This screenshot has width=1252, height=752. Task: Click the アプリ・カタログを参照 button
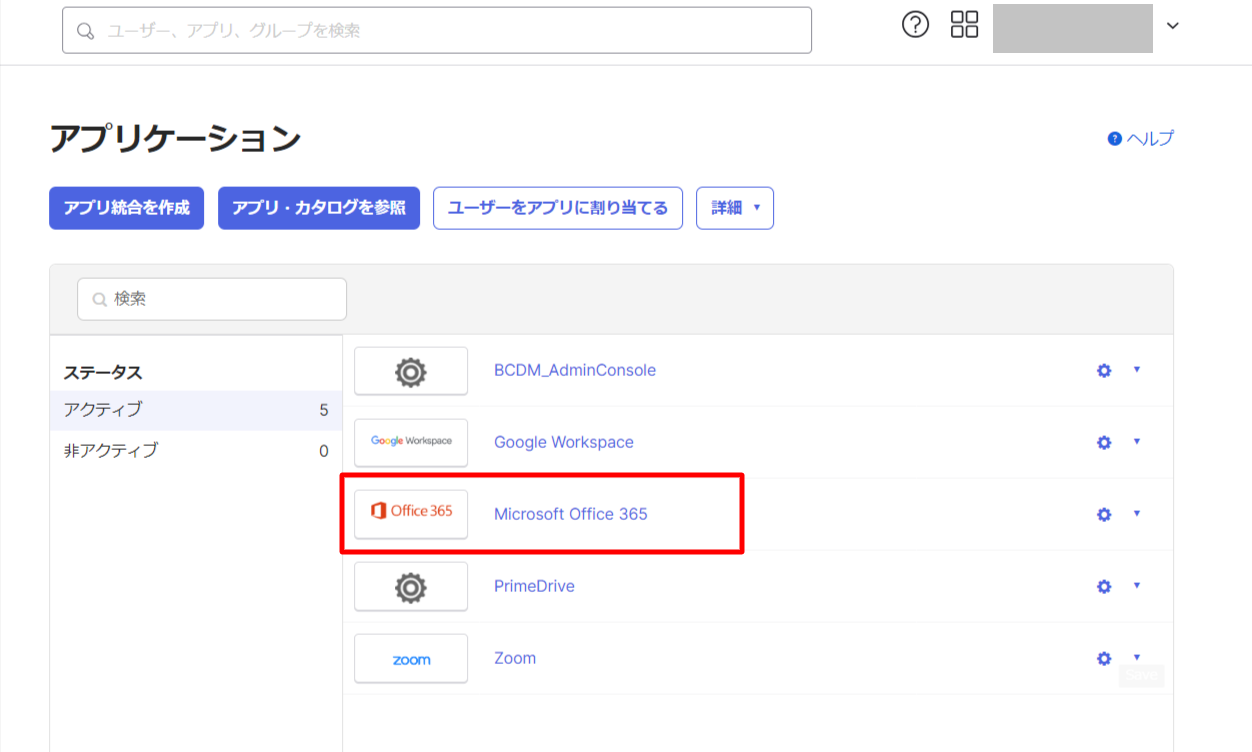point(318,208)
